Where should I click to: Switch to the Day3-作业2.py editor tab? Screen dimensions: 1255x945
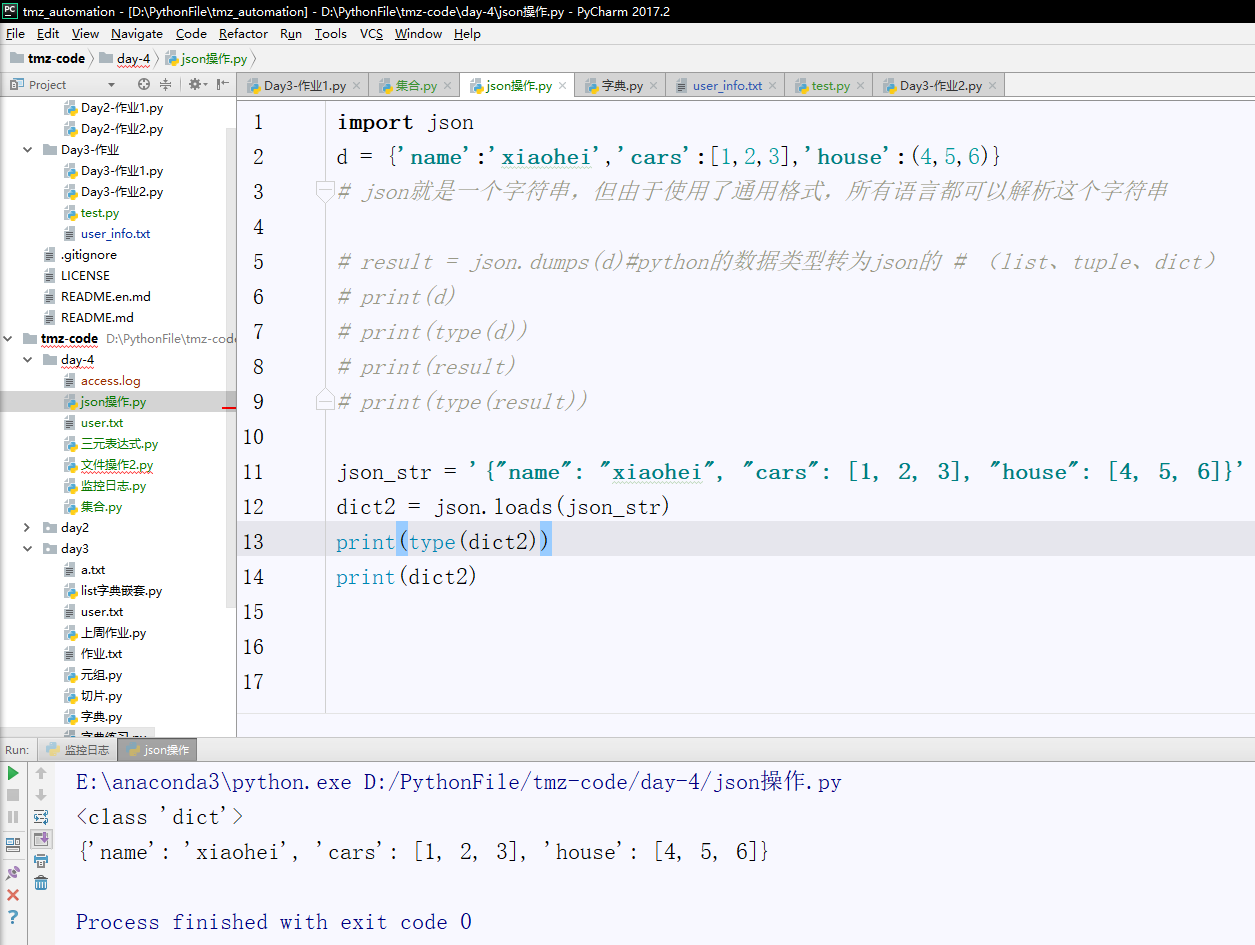(940, 86)
